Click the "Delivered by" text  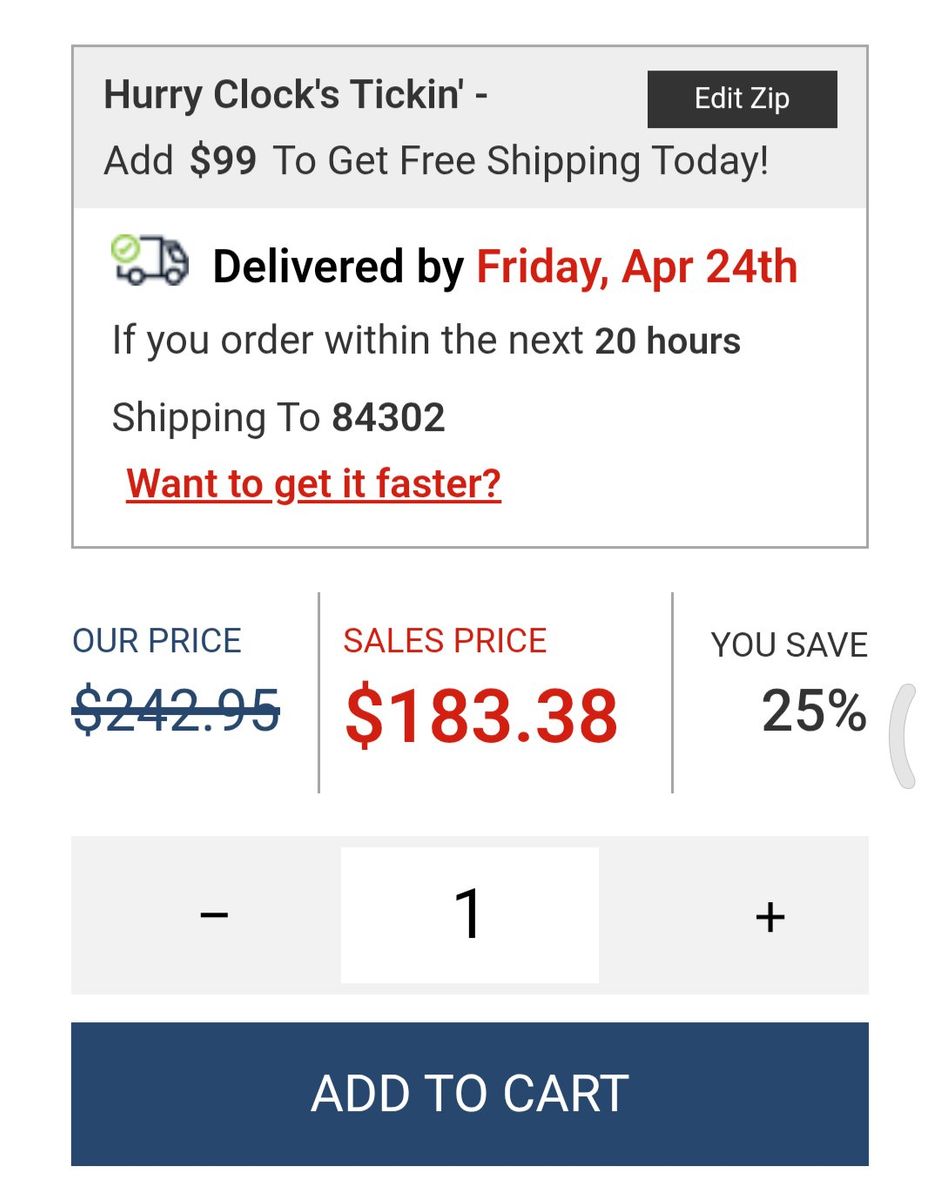pos(338,267)
